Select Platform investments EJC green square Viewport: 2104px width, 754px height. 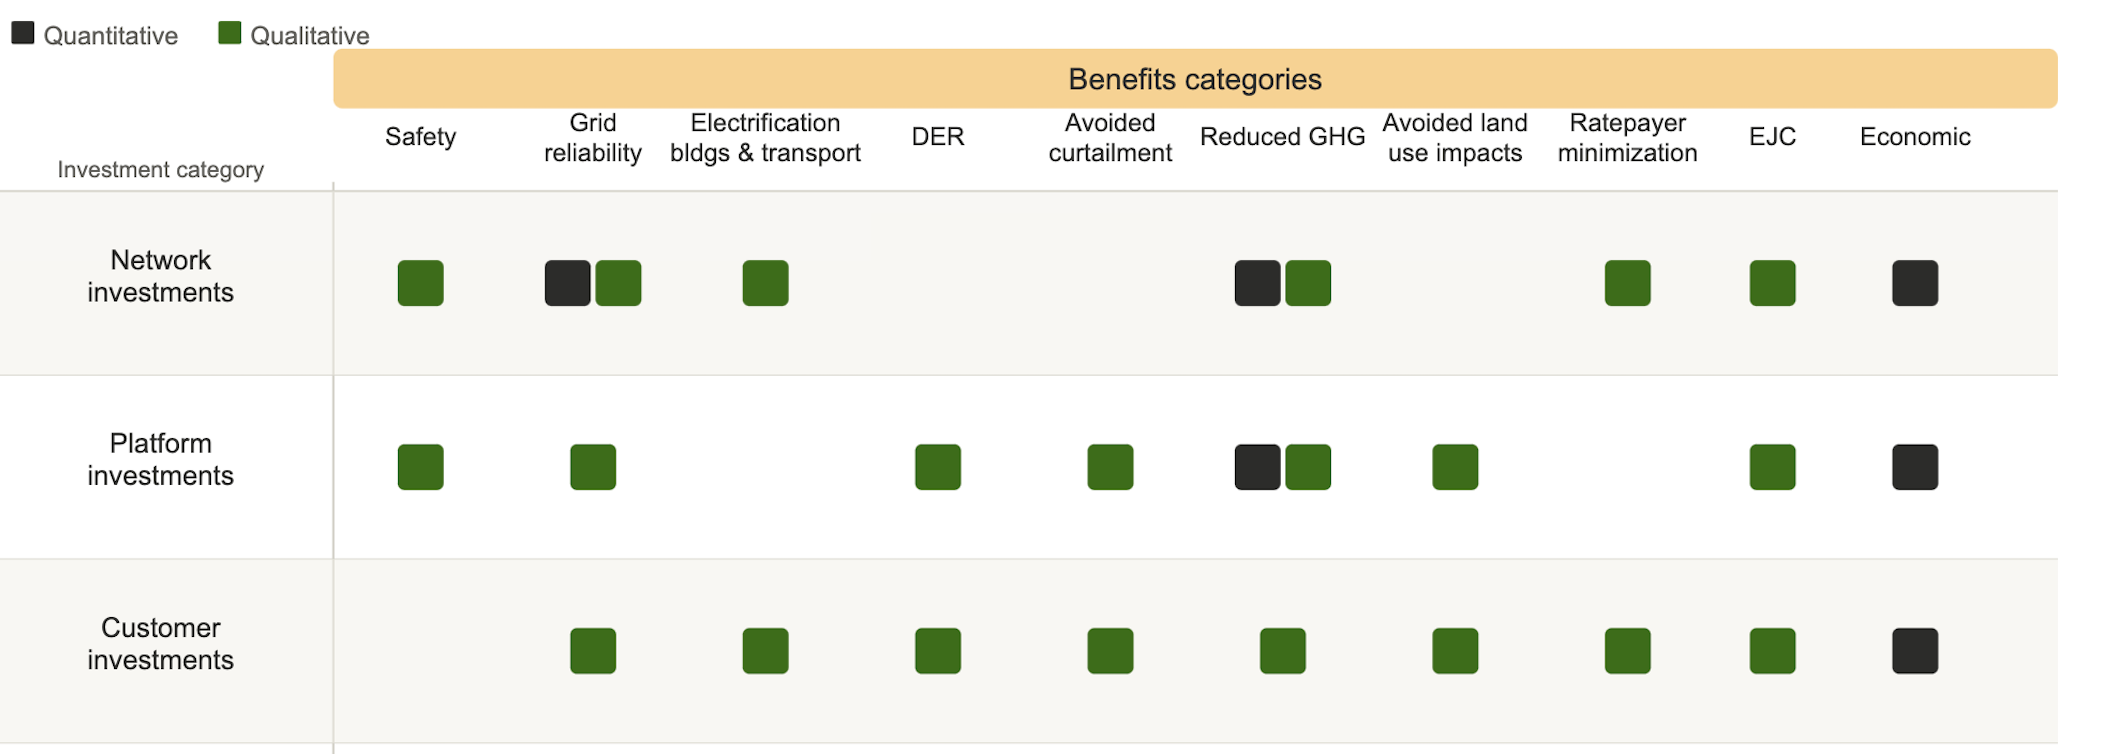(x=1772, y=467)
